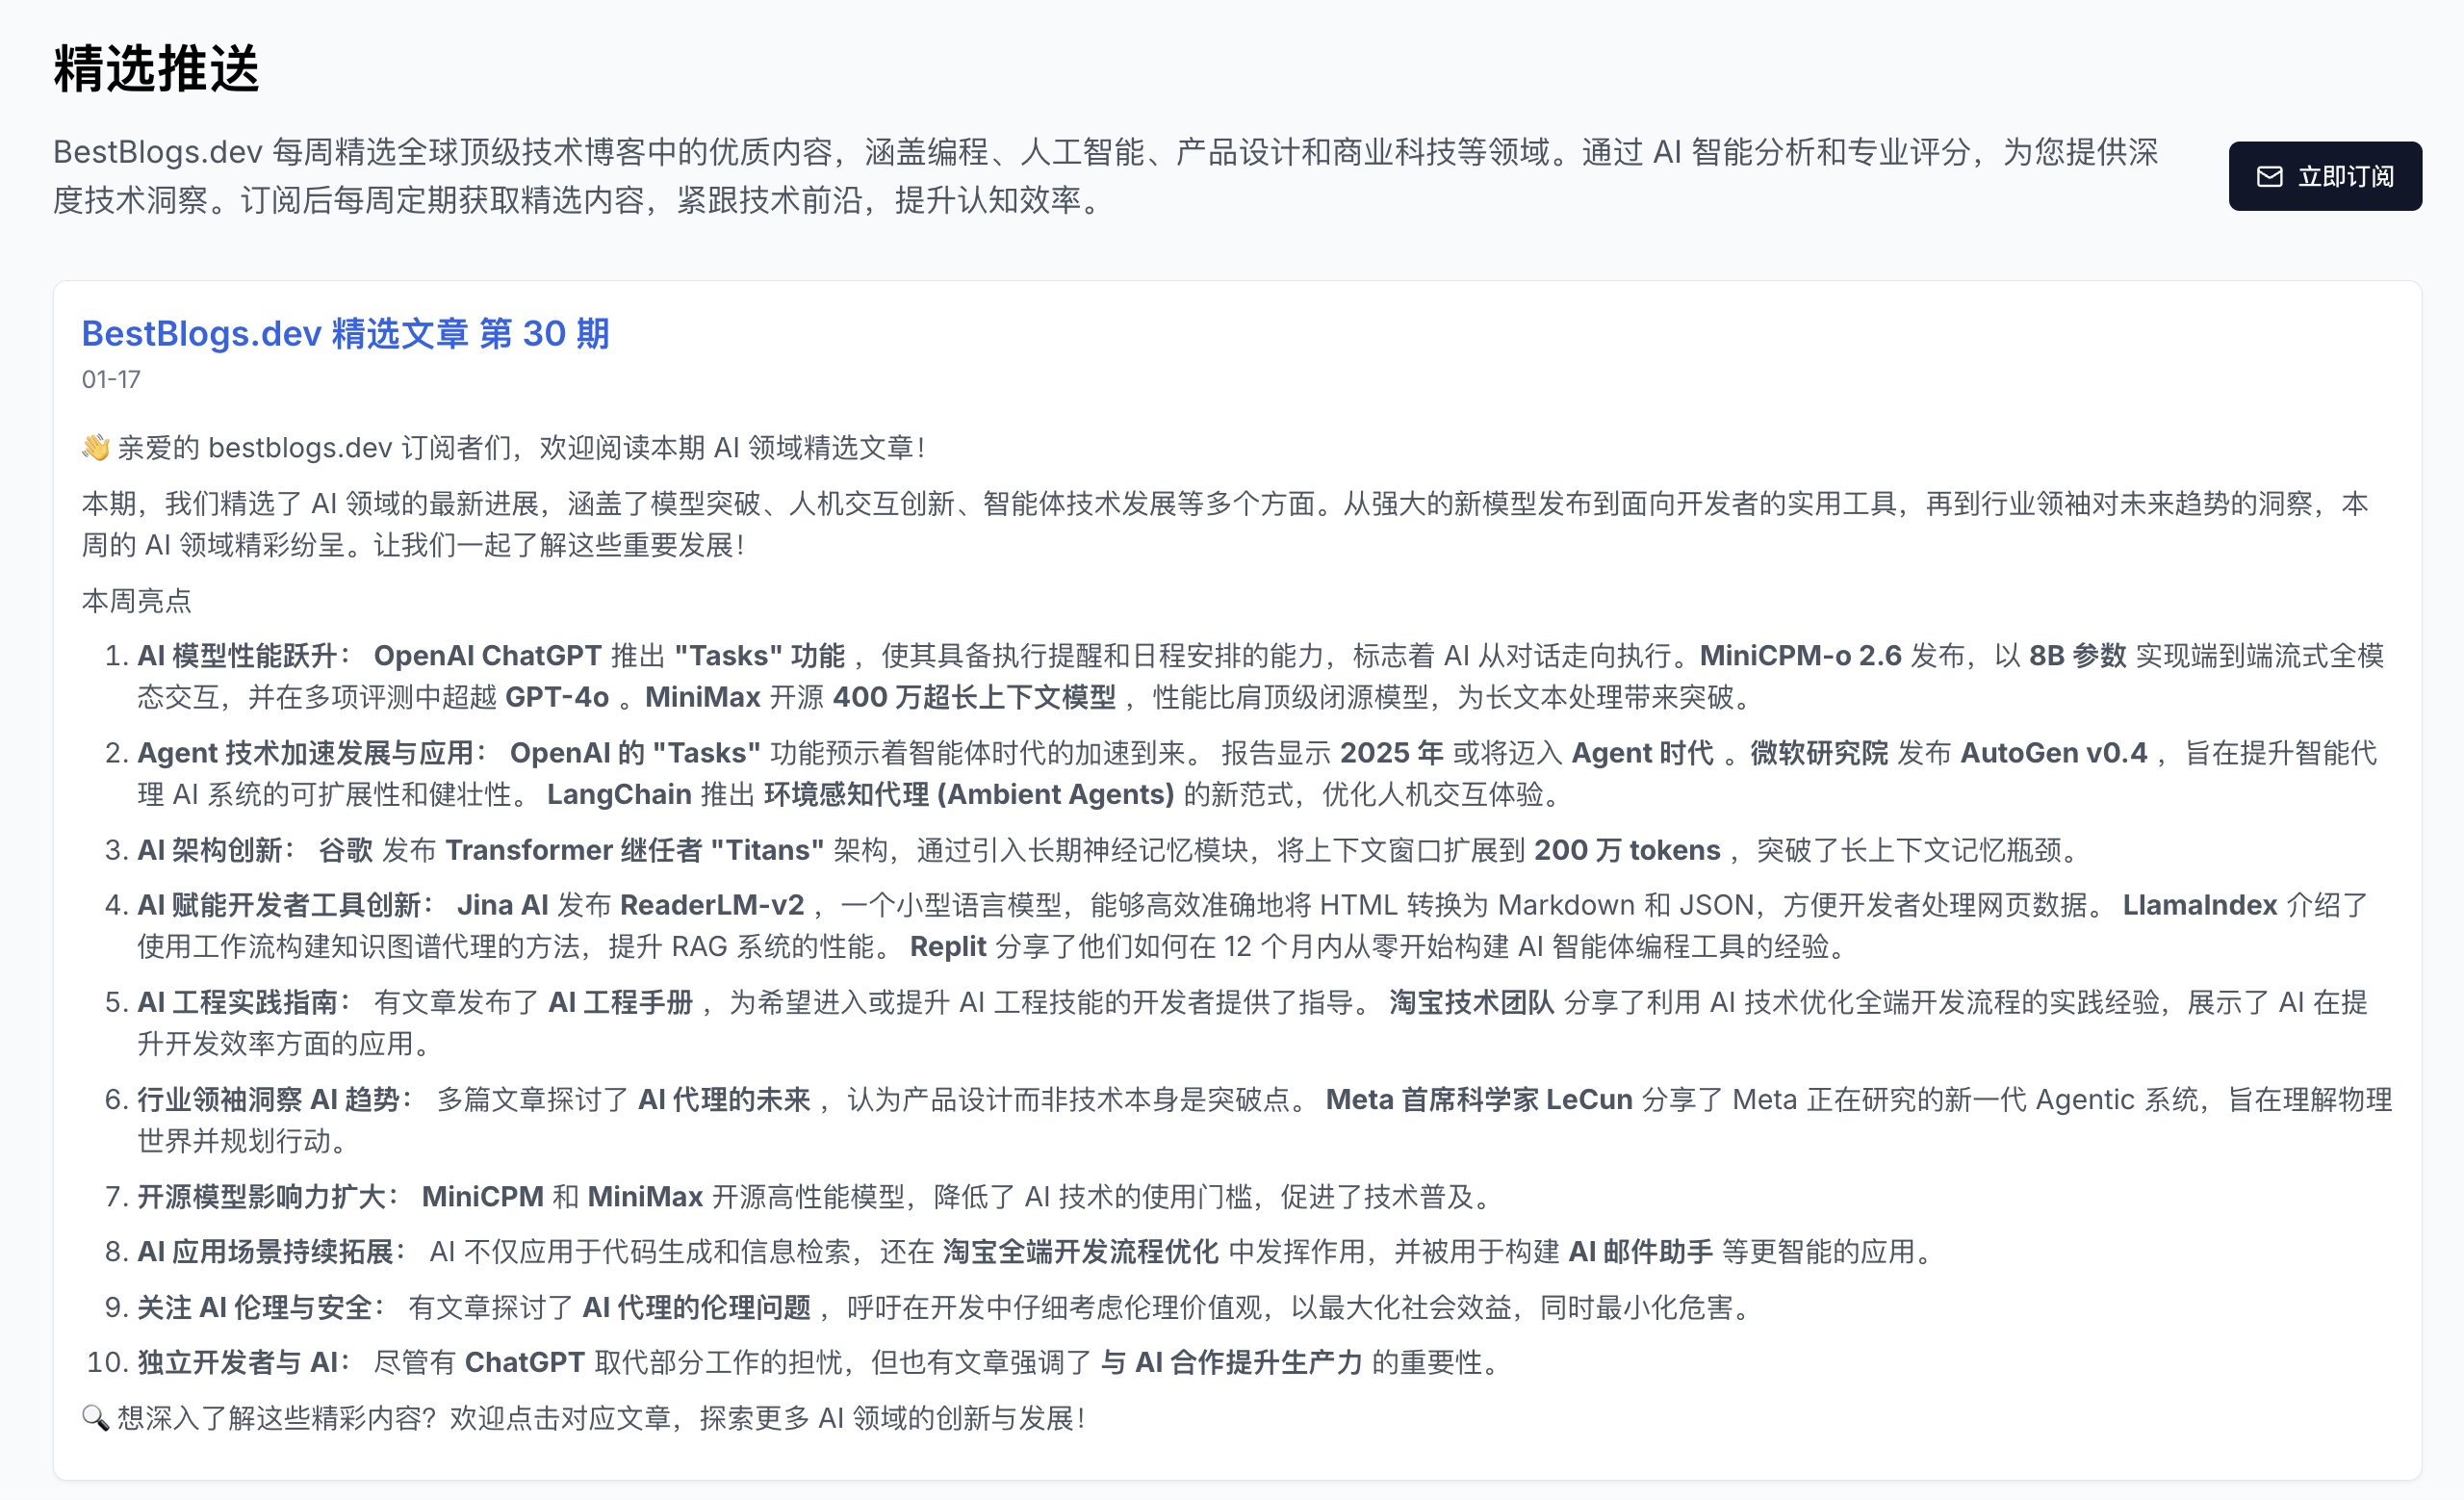The height and width of the screenshot is (1500, 2464).
Task: Click bold text AI 赋能开发者工具创新
Action: [x=279, y=904]
